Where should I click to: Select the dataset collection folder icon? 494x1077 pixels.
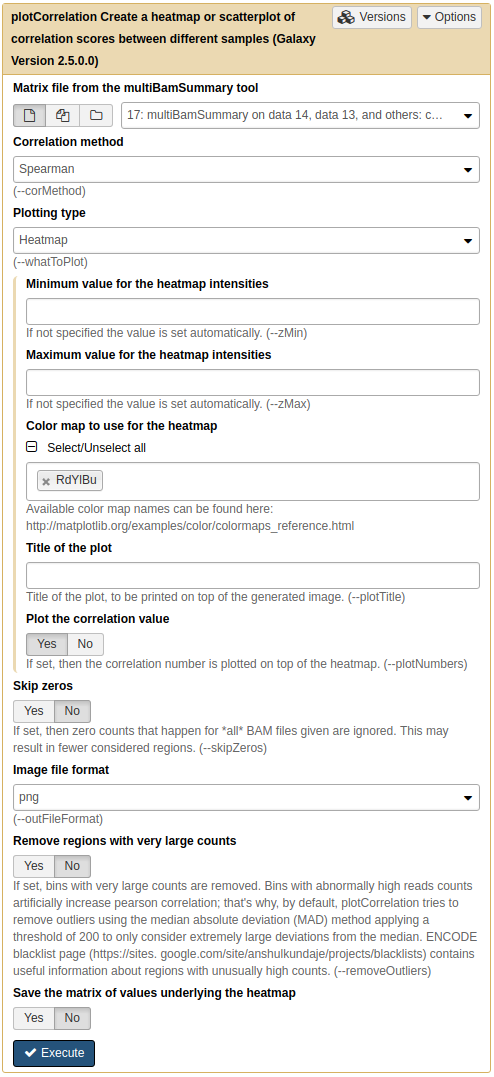click(x=96, y=115)
